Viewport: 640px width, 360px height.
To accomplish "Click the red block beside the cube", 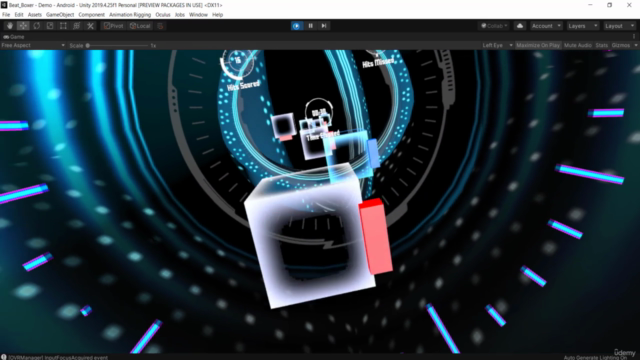I will point(376,237).
